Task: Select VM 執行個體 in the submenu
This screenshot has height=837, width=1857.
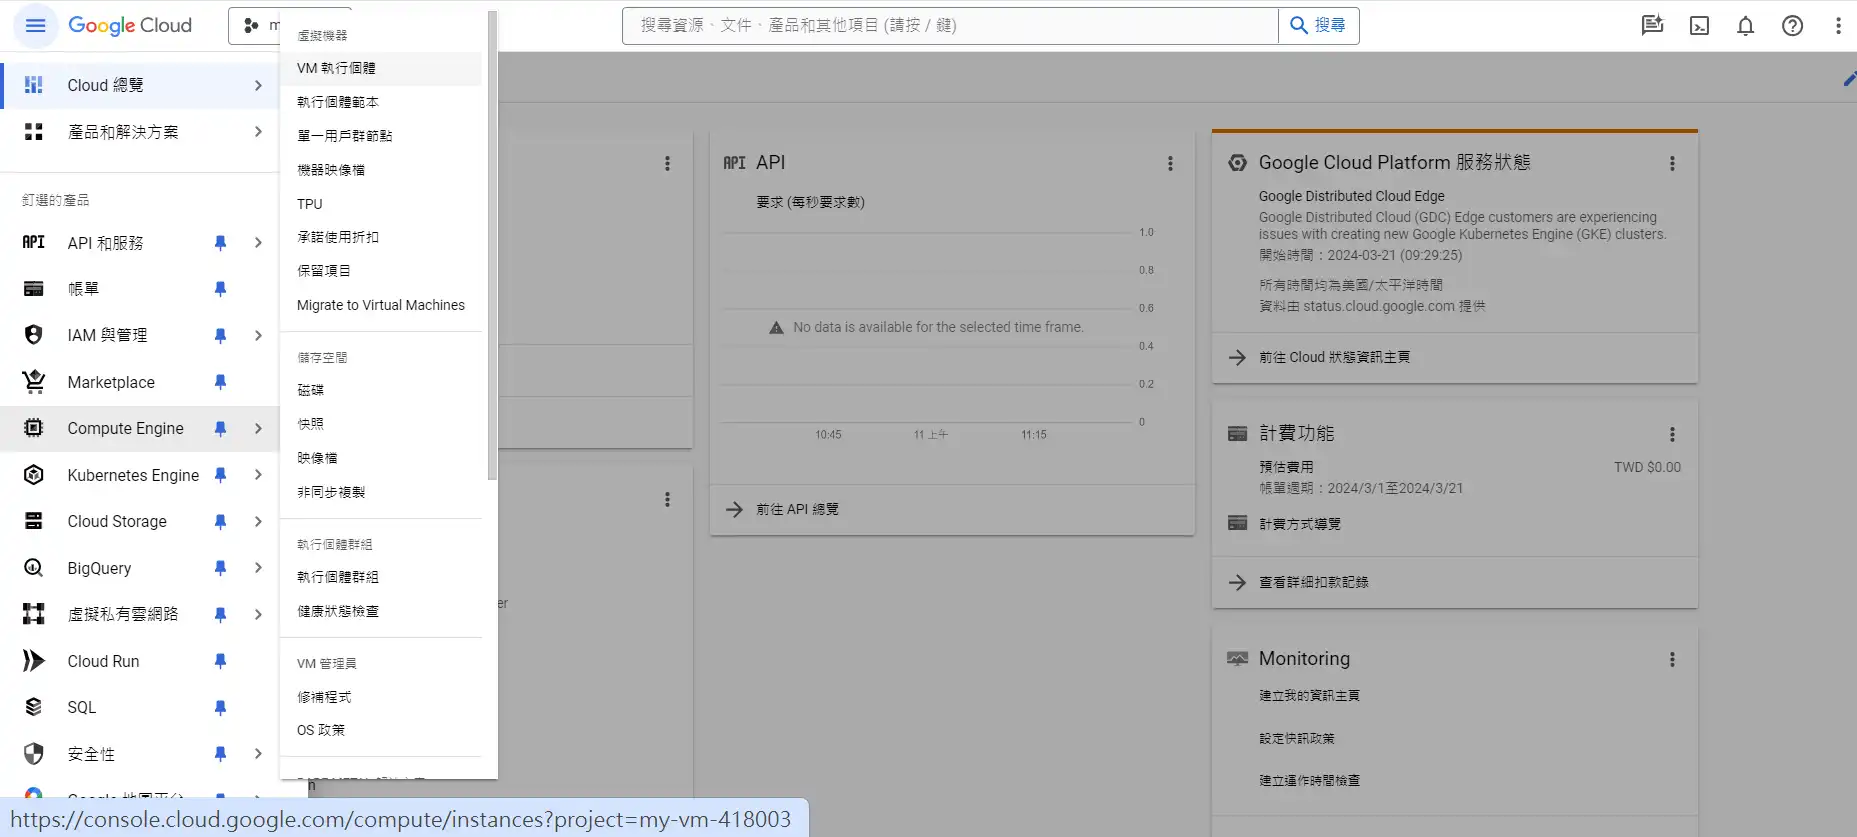Action: [x=336, y=68]
